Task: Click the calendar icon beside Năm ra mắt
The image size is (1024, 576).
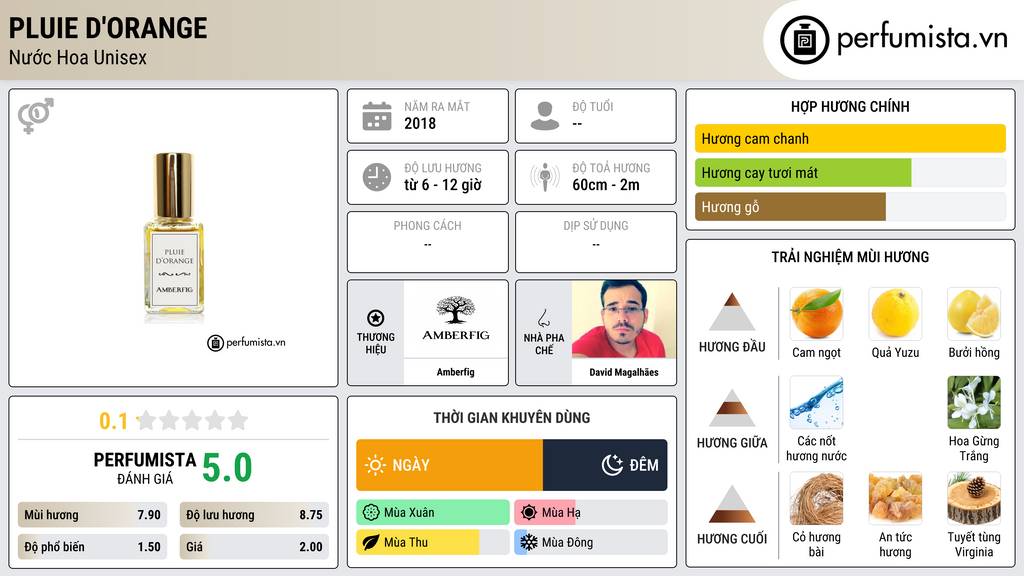Action: (377, 116)
